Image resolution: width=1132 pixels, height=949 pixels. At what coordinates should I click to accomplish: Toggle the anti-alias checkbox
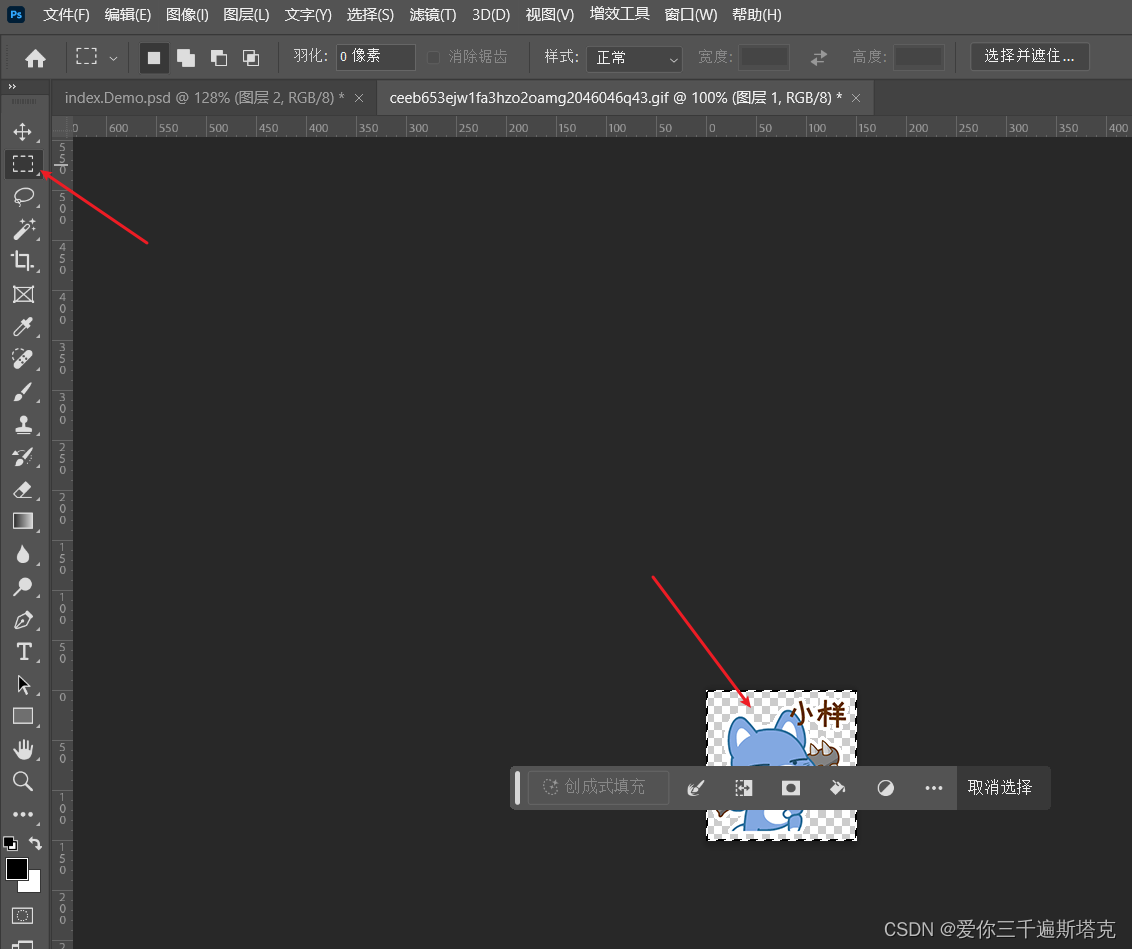(x=433, y=57)
